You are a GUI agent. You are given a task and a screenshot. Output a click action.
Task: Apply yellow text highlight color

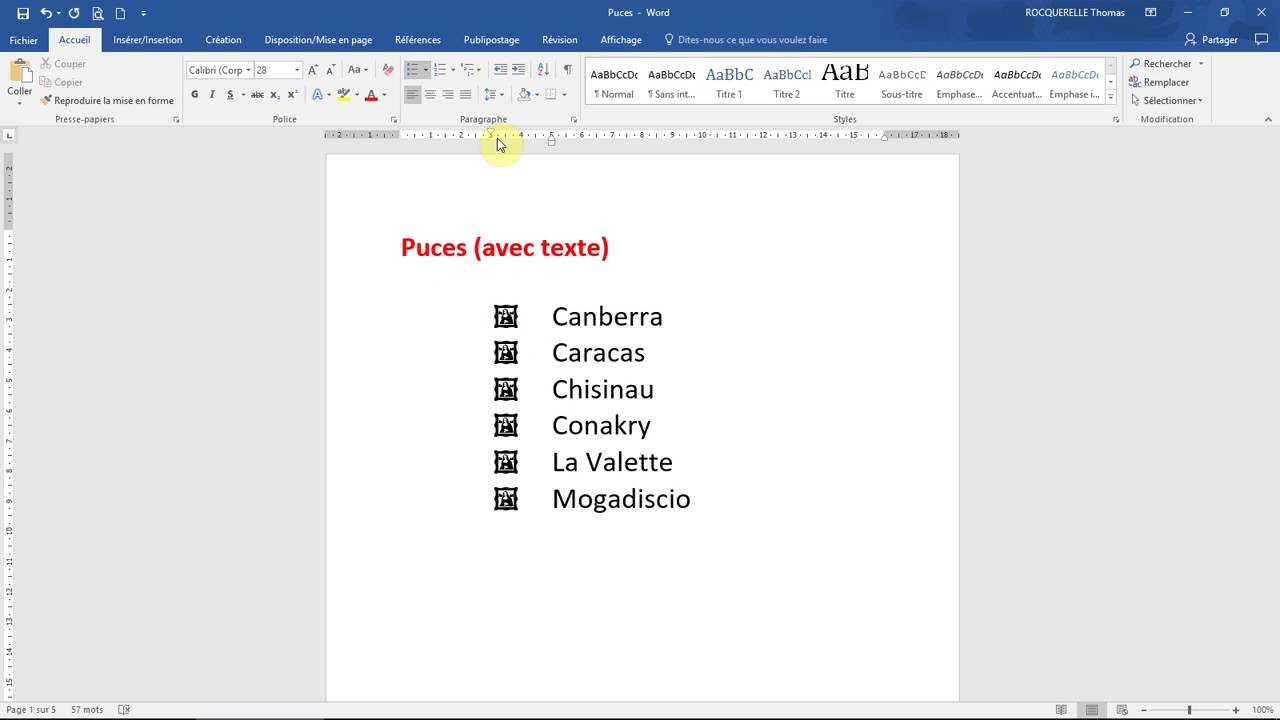click(344, 95)
